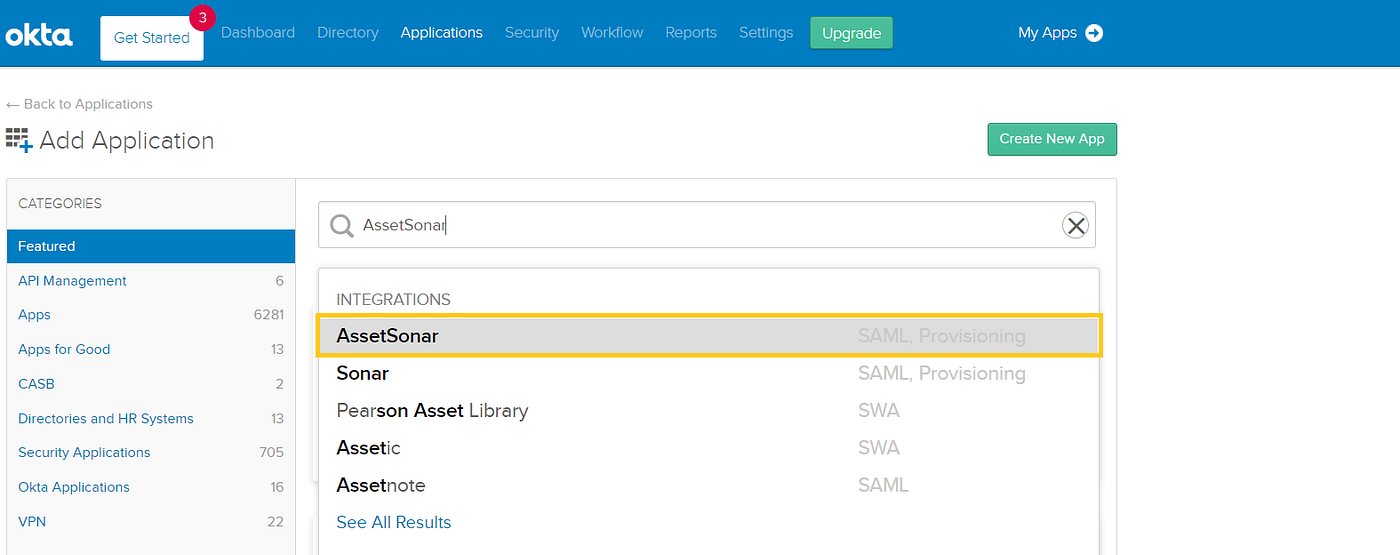The image size is (1400, 555).
Task: Click the 705 Security Applications count
Action: (272, 452)
